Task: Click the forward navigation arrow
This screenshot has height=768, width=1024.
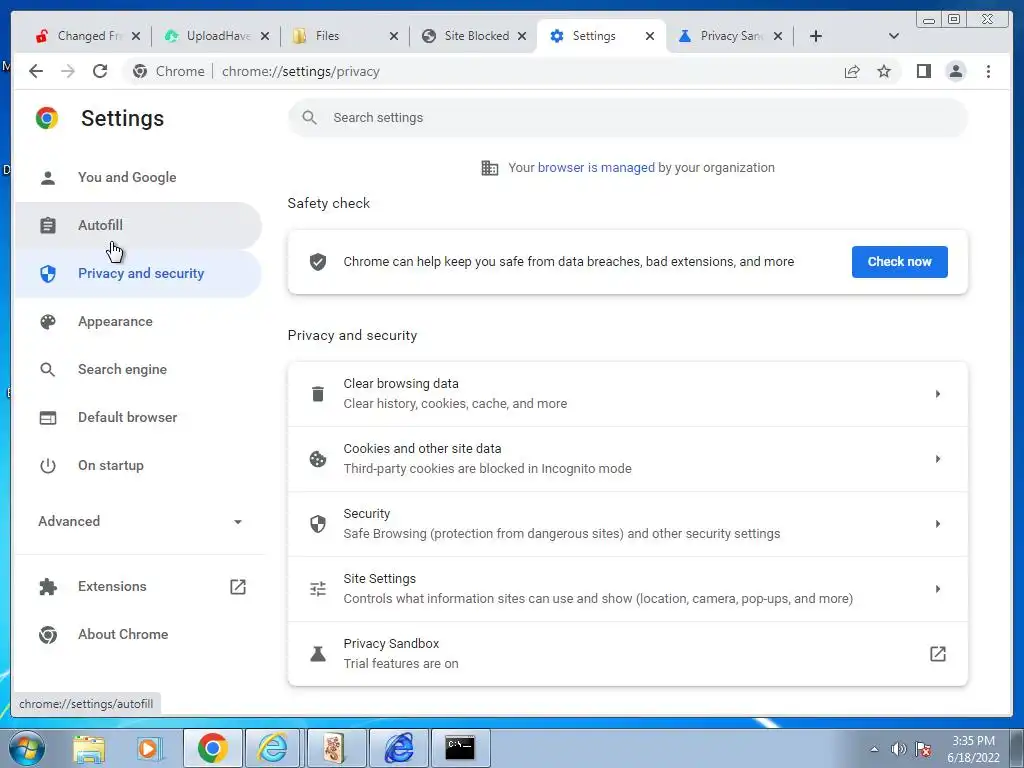Action: point(68,71)
